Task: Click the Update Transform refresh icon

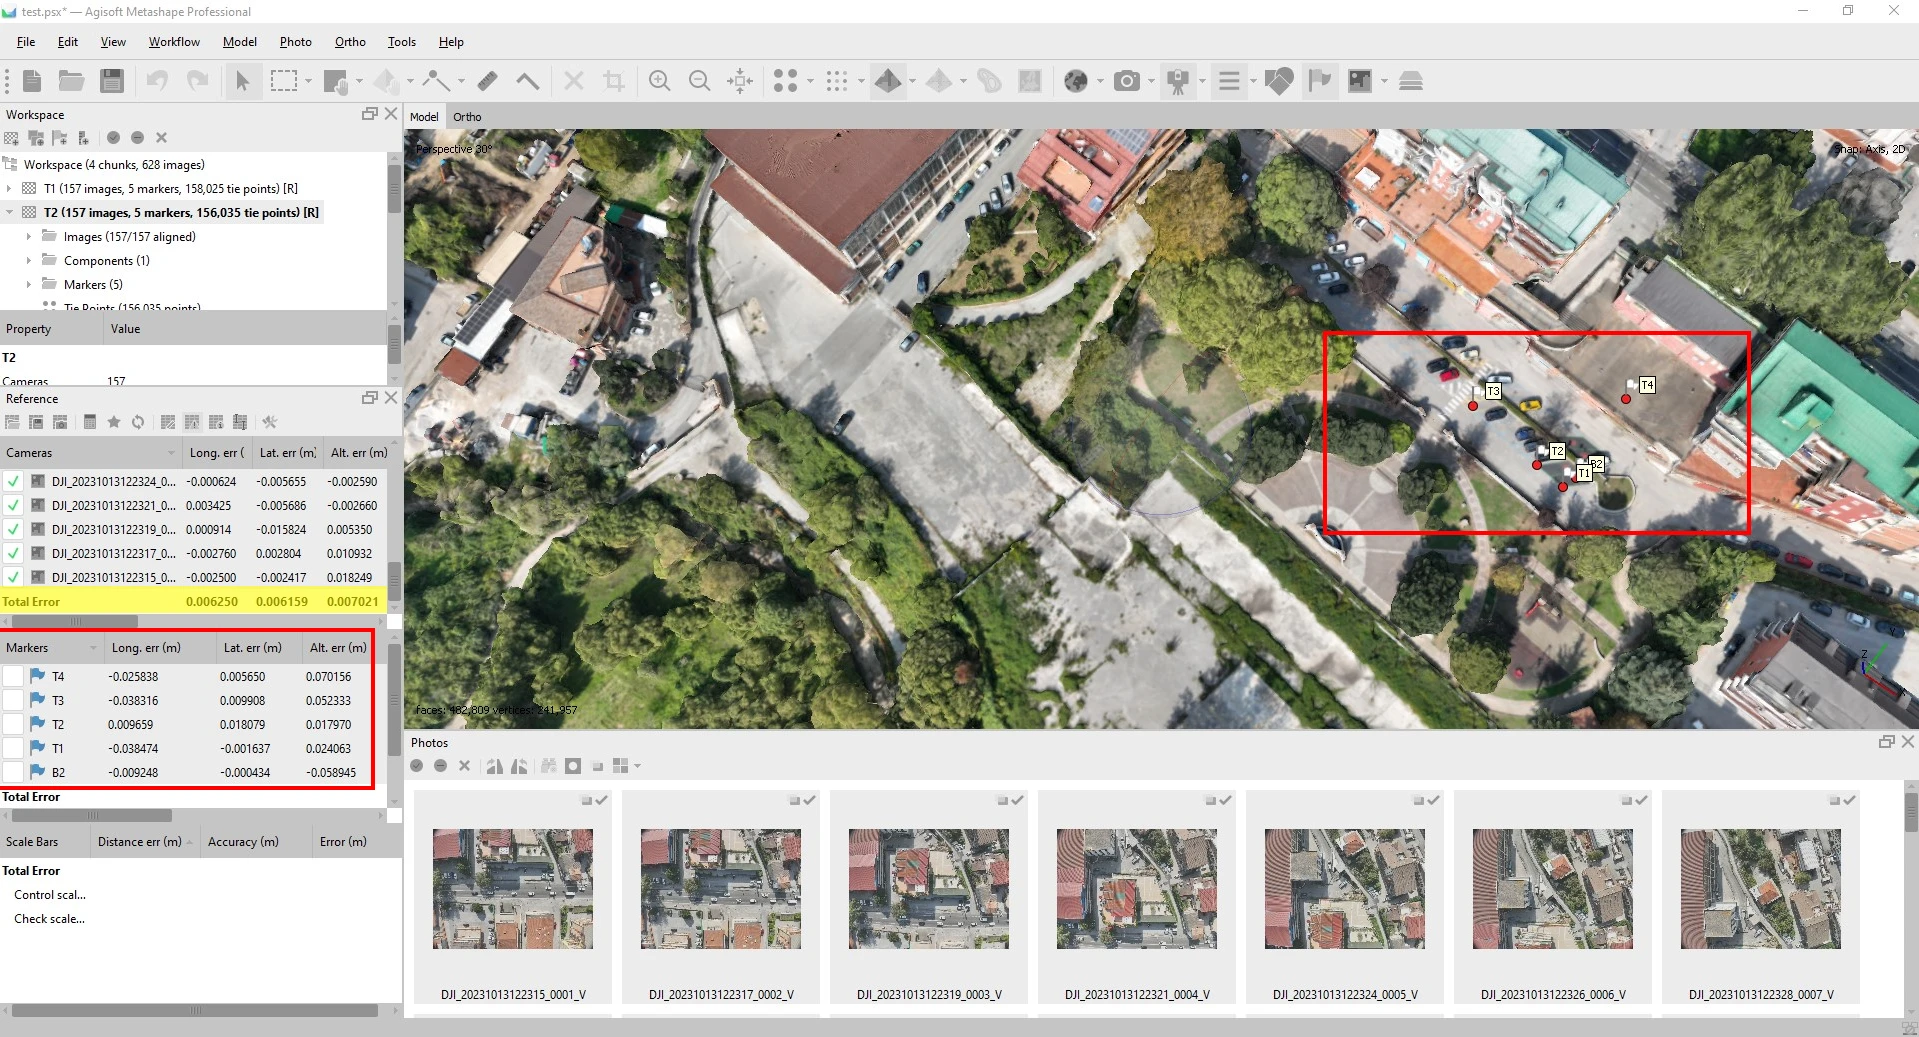Action: [138, 422]
